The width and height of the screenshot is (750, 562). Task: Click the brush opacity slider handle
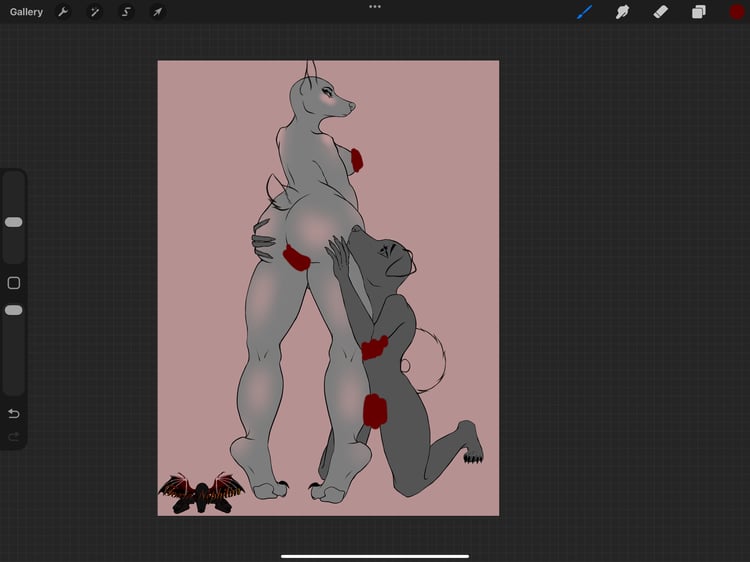pyautogui.click(x=13, y=310)
